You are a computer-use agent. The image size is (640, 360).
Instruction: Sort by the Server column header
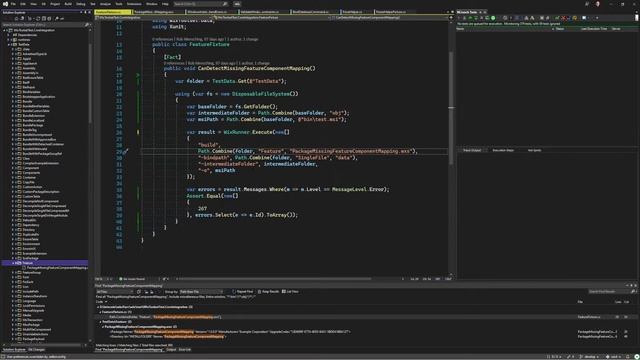coord(616,29)
